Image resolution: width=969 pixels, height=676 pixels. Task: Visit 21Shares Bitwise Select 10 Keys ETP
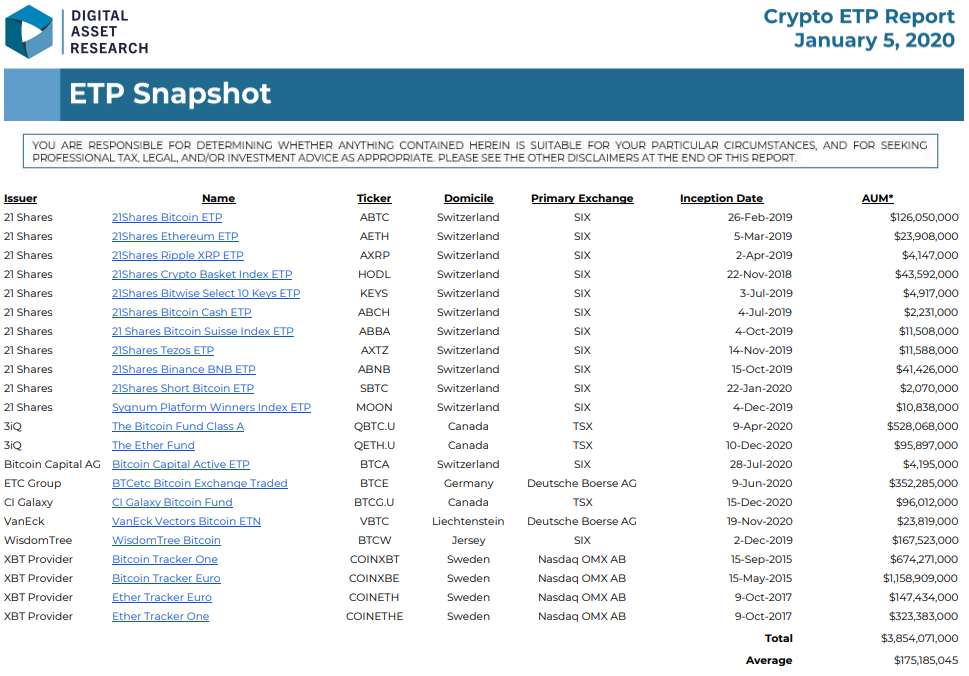206,294
